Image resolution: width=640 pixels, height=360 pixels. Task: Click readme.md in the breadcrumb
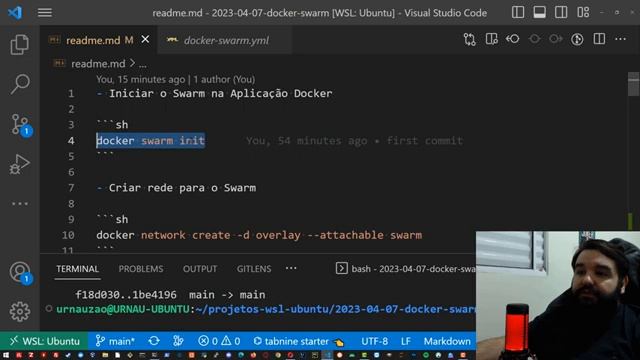coord(98,64)
